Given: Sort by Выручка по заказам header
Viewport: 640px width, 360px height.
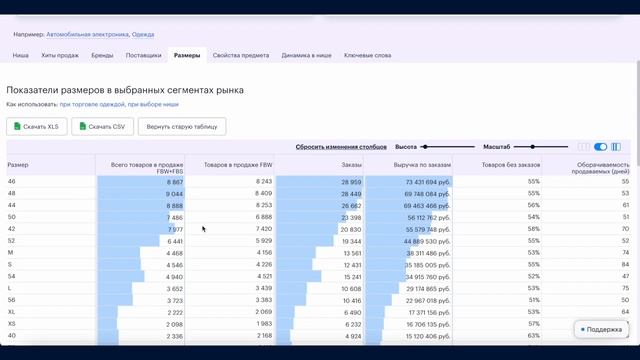Looking at the screenshot, I should click(422, 165).
